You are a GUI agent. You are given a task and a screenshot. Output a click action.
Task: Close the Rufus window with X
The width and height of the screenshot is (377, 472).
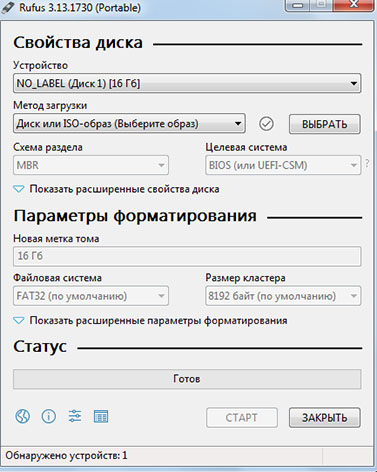click(353, 5)
